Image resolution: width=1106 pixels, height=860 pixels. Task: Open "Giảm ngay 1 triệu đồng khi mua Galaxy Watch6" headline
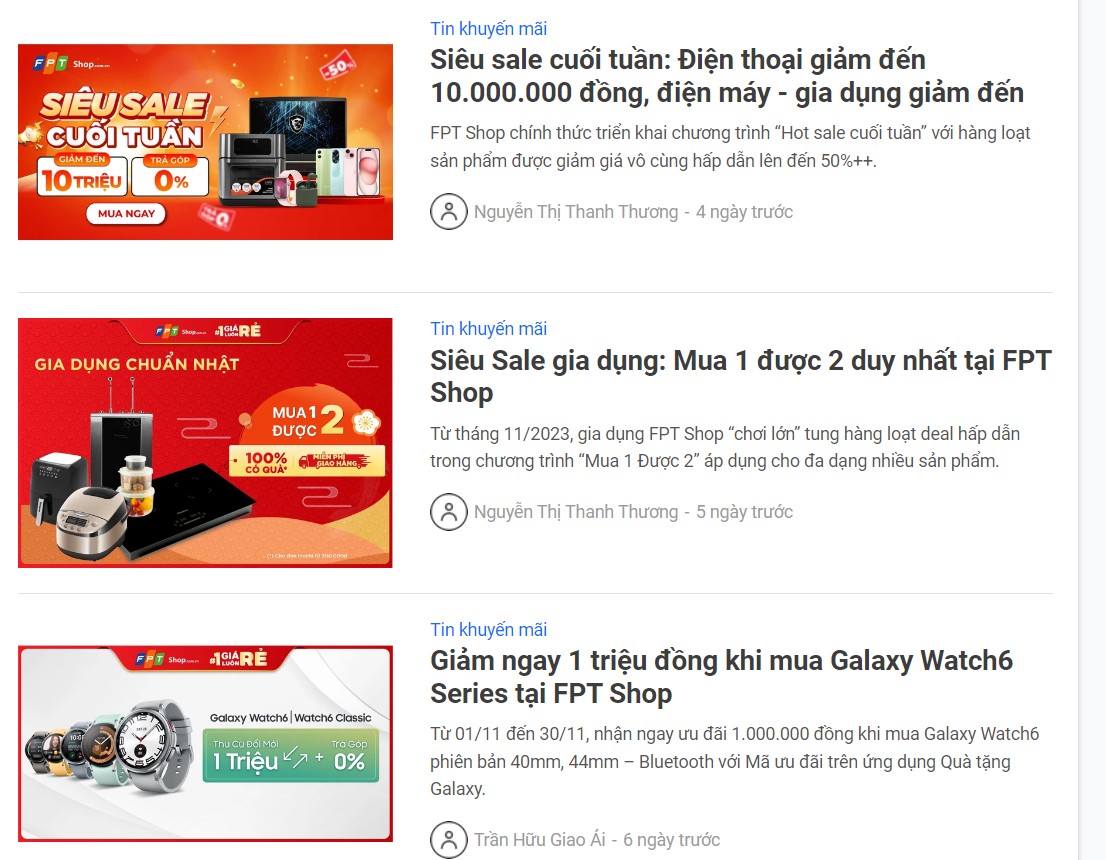pos(721,677)
